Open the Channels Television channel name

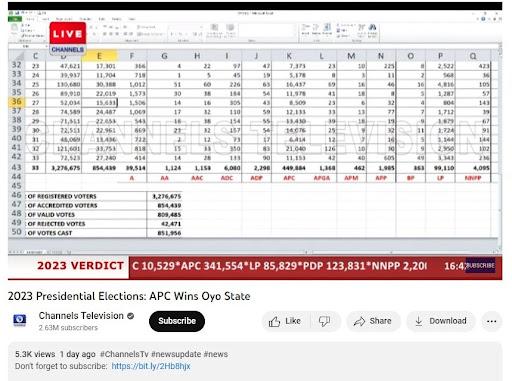(x=81, y=315)
